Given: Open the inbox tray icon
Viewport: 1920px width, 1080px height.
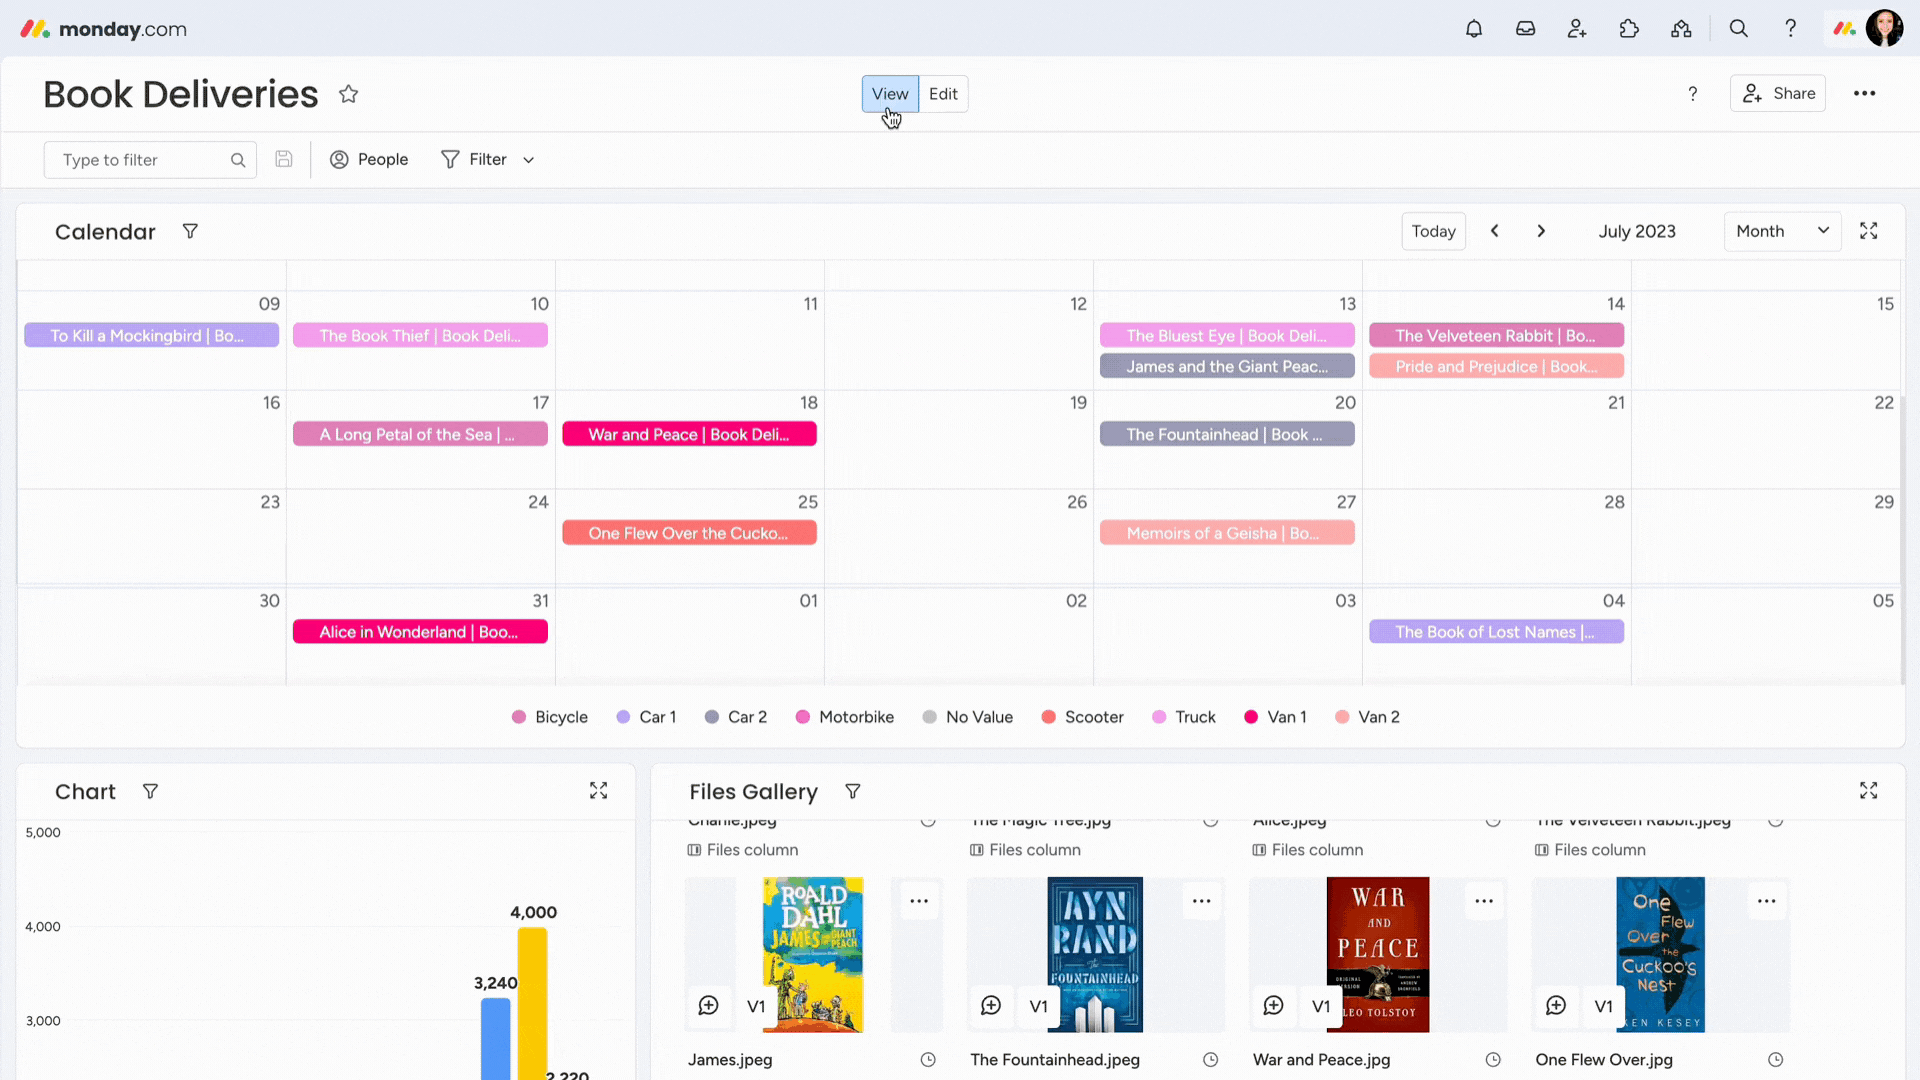Looking at the screenshot, I should [x=1525, y=29].
